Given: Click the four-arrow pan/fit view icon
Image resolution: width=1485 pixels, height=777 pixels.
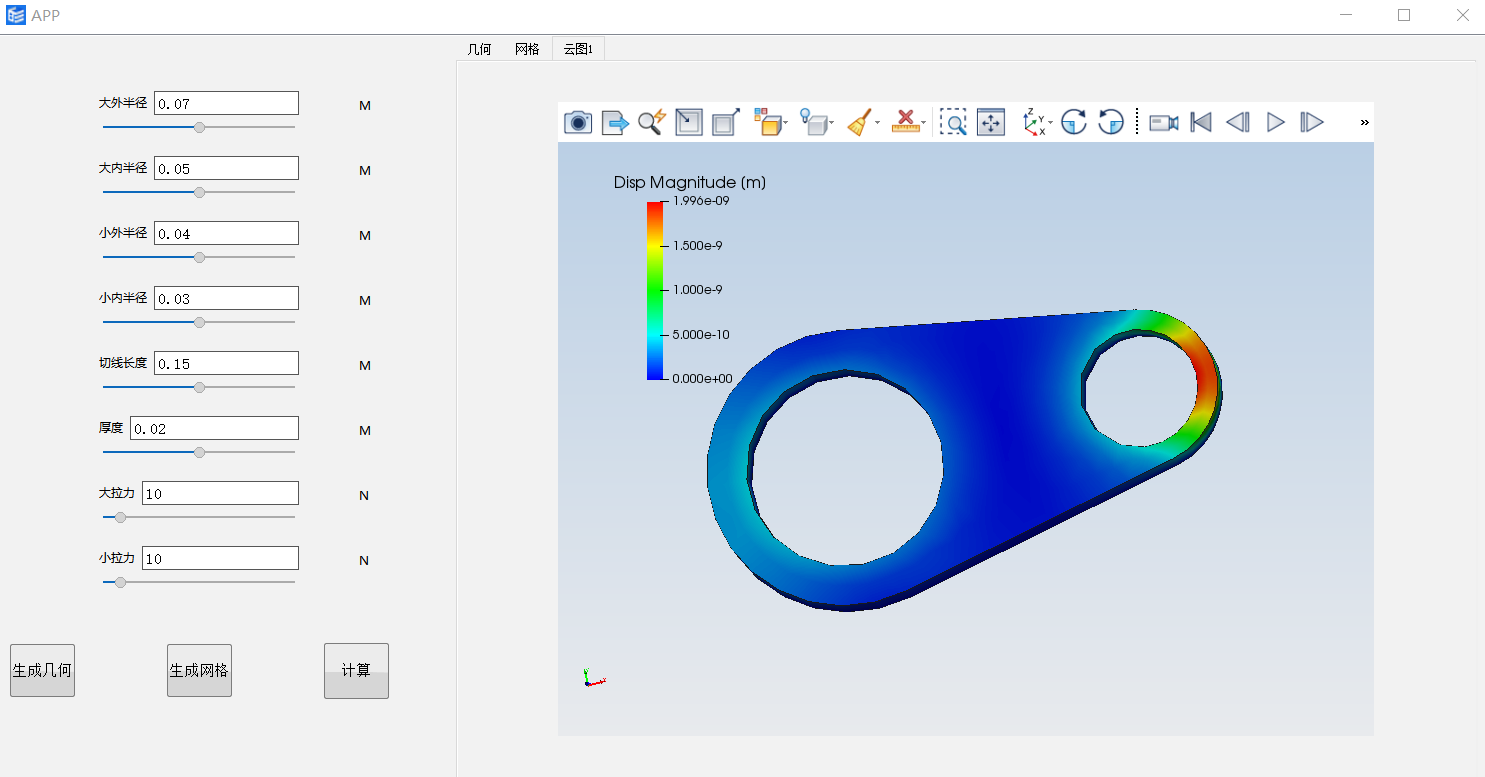Looking at the screenshot, I should [x=991, y=122].
